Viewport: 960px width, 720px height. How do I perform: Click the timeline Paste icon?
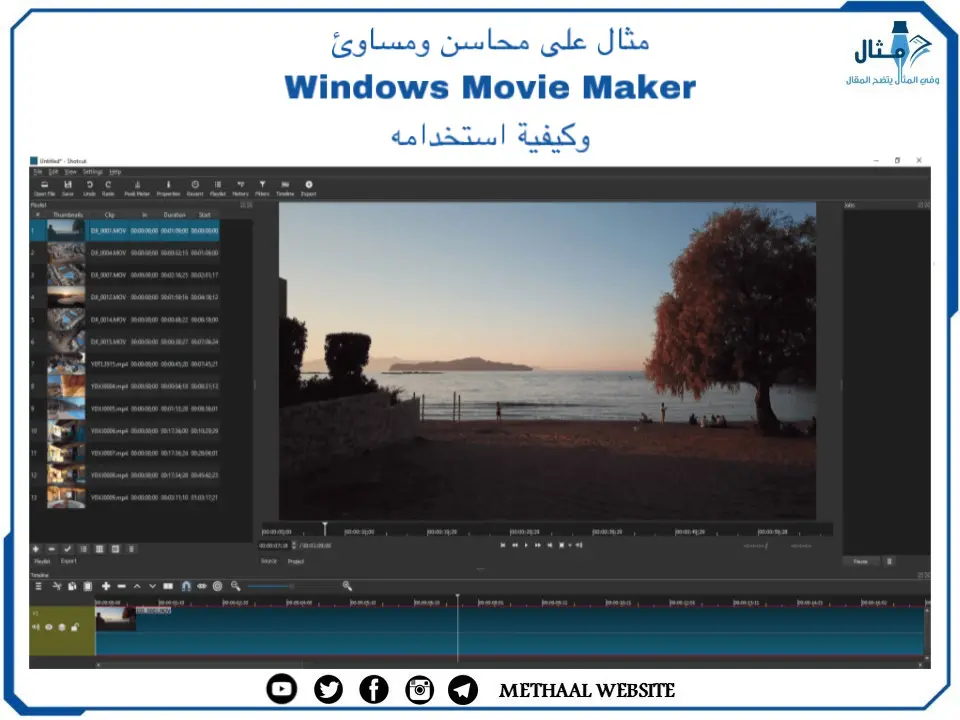[88, 587]
